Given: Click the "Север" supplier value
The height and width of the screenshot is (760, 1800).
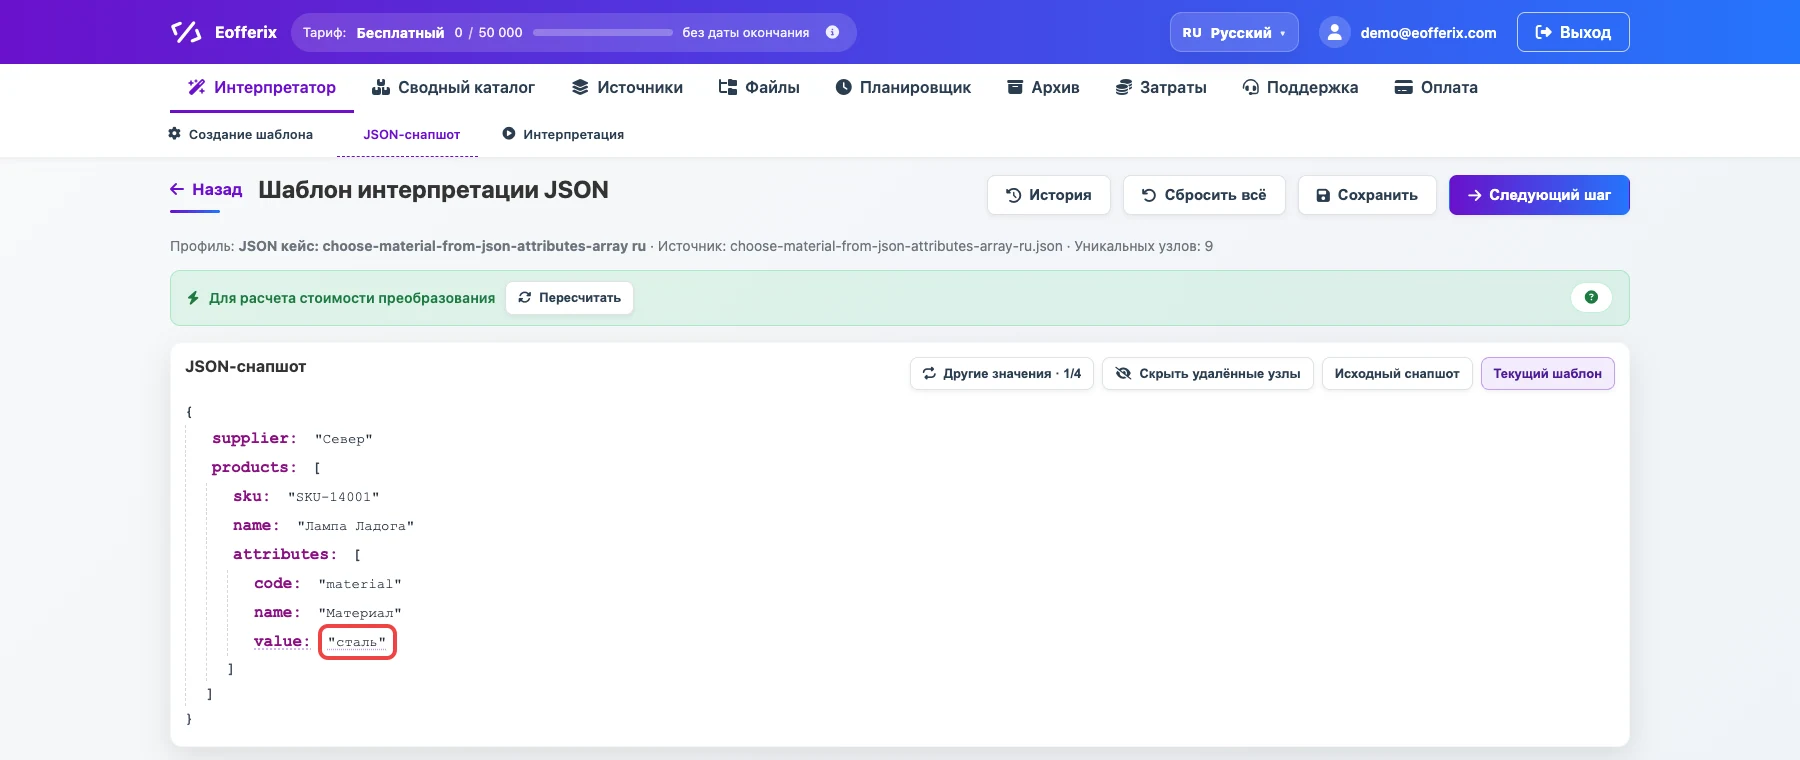Looking at the screenshot, I should pos(344,439).
